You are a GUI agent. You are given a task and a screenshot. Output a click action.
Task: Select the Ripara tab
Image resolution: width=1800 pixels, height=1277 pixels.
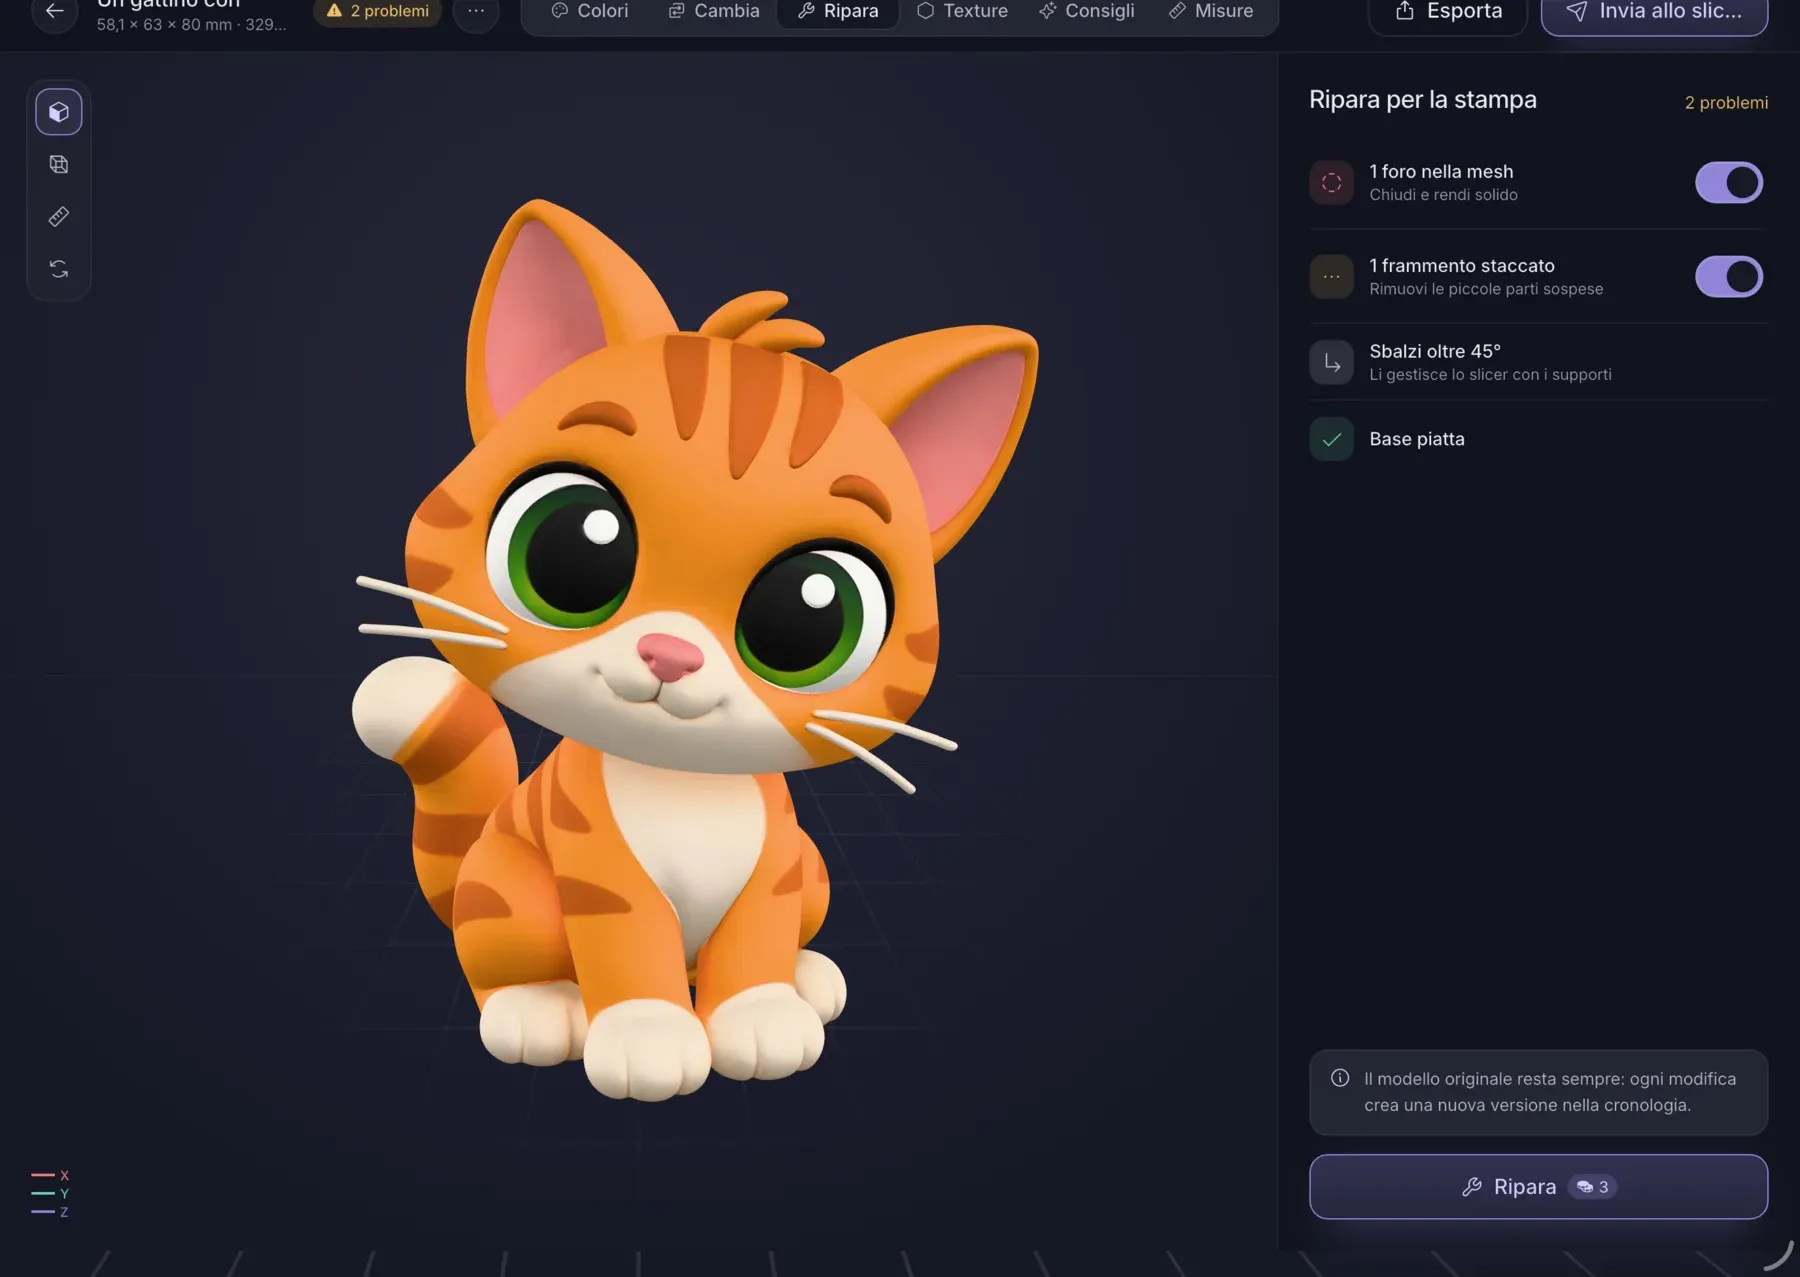coord(838,11)
